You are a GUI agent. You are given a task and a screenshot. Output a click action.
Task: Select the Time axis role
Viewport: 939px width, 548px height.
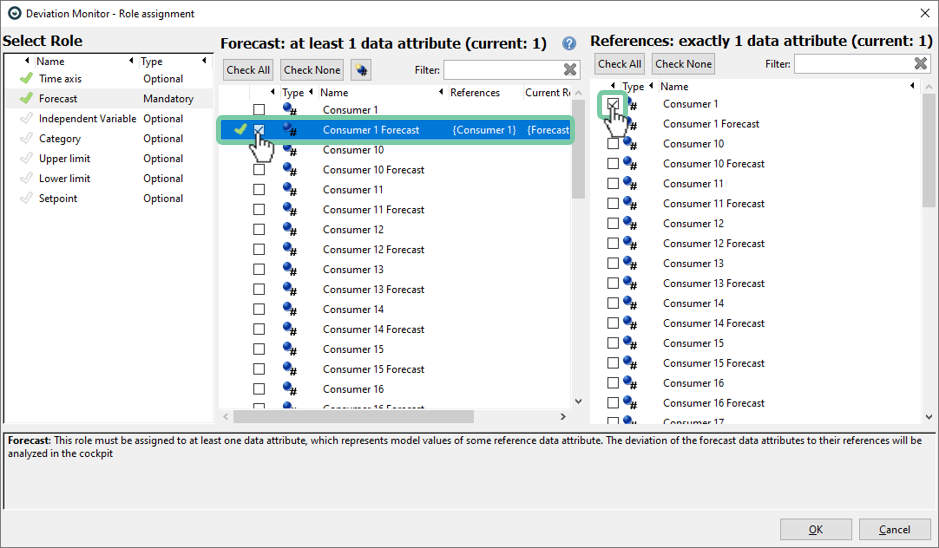(109, 78)
